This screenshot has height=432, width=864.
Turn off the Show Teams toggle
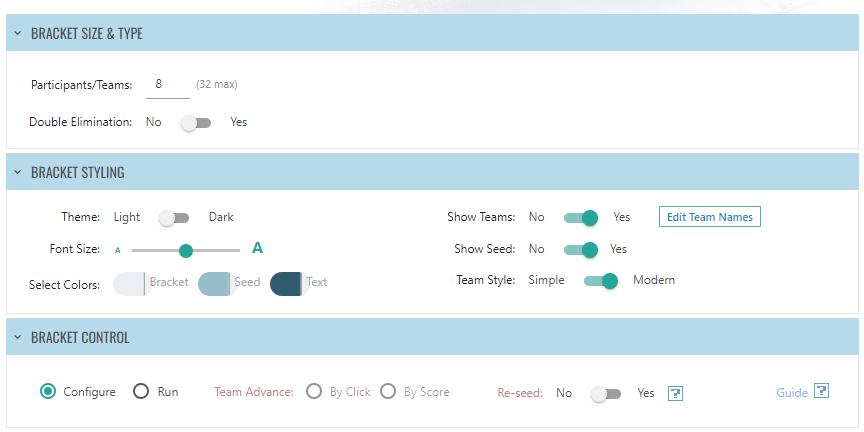click(580, 217)
